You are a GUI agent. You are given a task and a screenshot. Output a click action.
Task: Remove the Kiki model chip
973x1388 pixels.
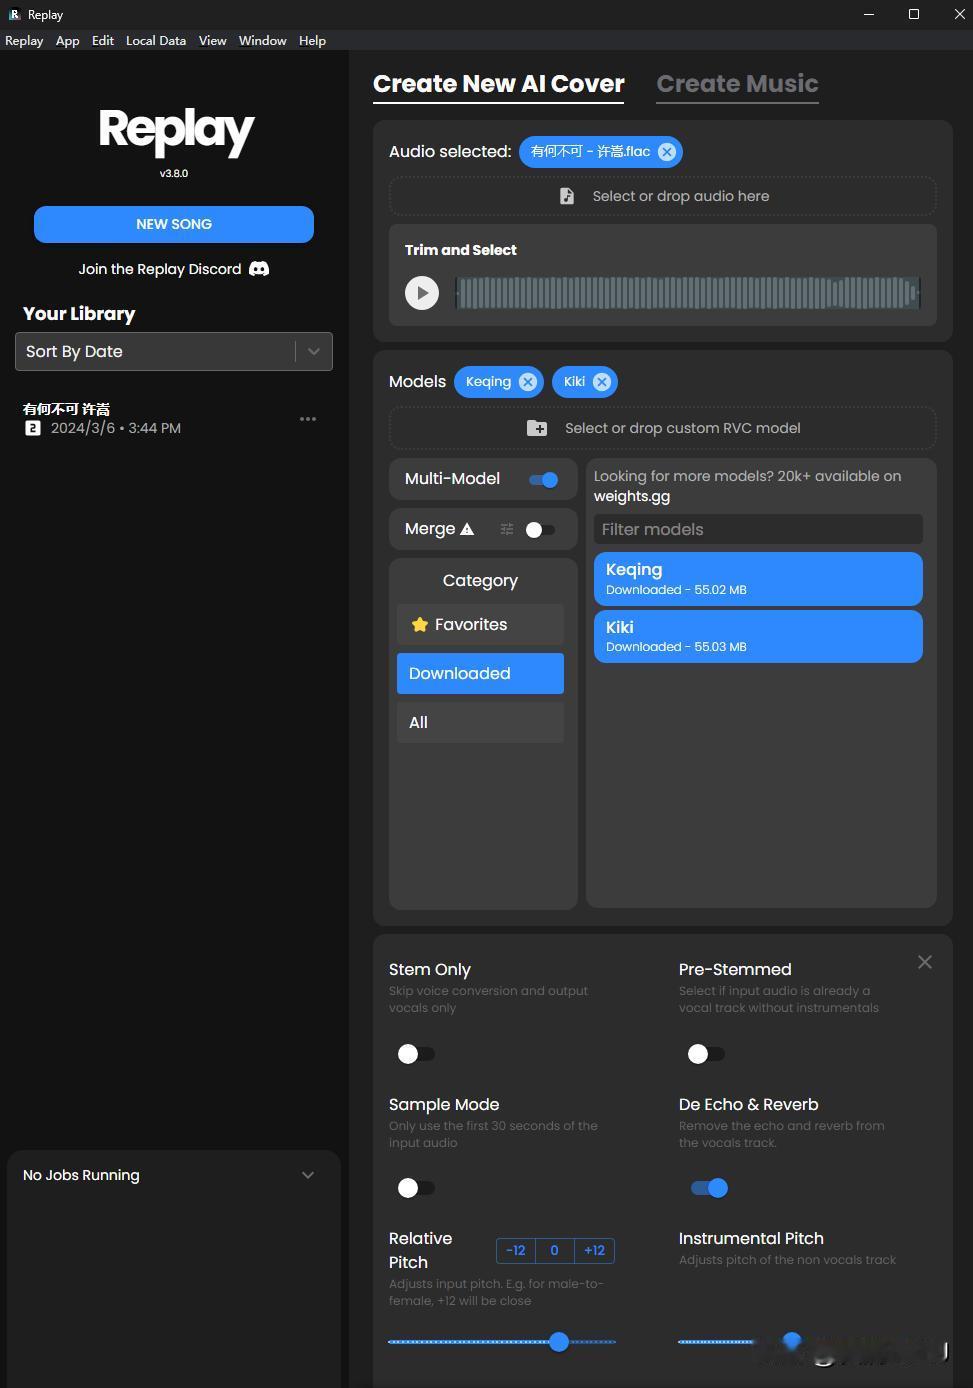coord(602,382)
